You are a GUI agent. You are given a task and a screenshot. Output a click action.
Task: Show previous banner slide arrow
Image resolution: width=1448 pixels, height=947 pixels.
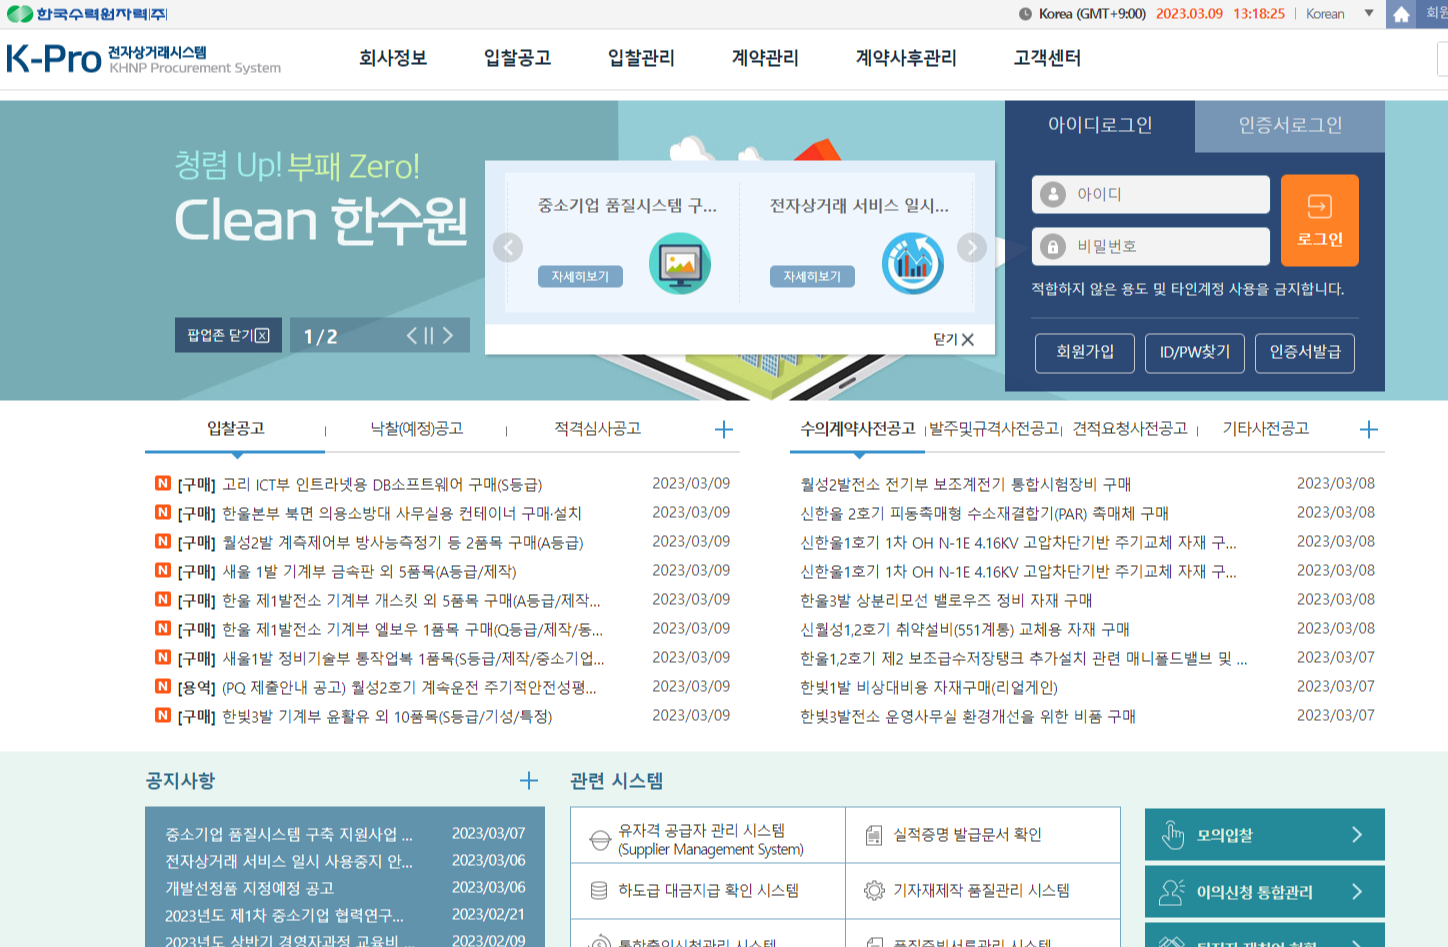click(412, 336)
